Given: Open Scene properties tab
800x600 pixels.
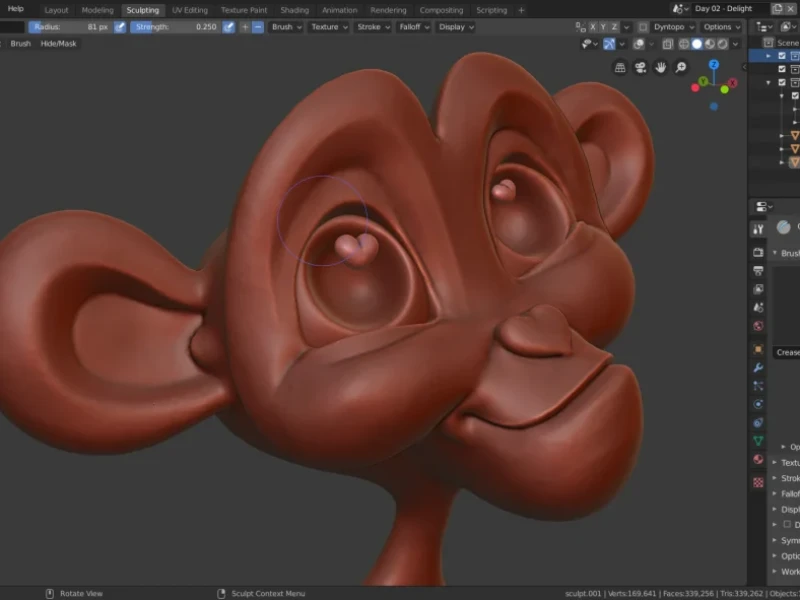Looking at the screenshot, I should [758, 308].
